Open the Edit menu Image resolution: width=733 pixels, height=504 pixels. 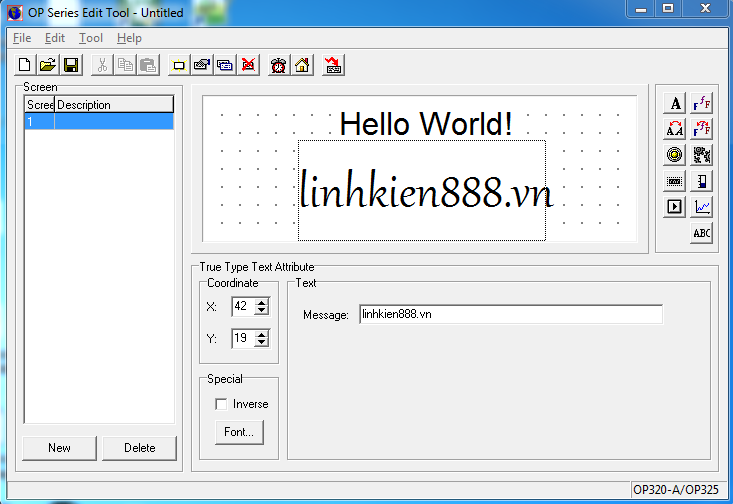(55, 38)
